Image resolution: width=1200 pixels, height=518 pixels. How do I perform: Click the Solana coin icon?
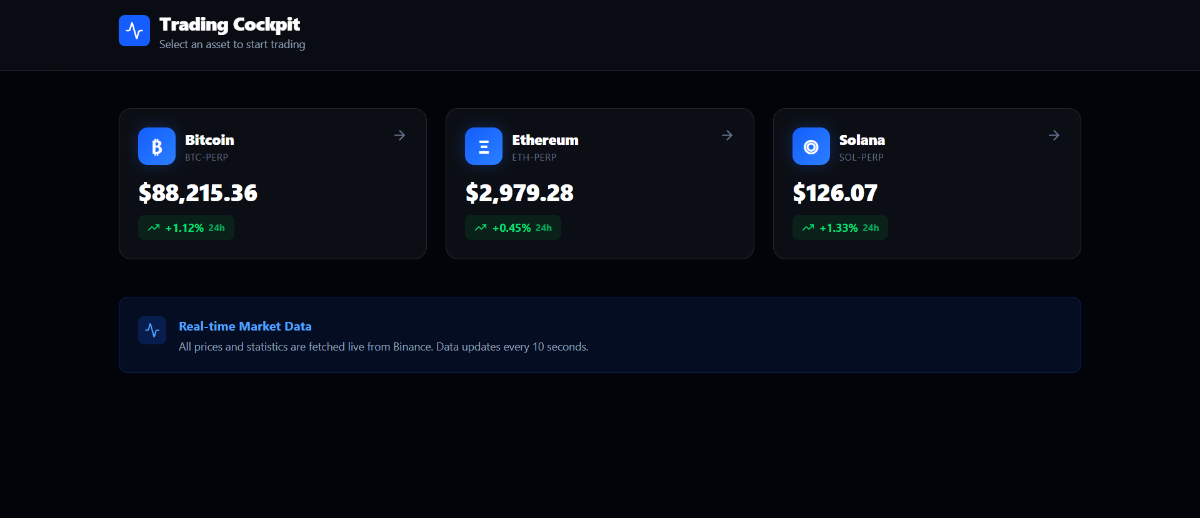click(811, 146)
